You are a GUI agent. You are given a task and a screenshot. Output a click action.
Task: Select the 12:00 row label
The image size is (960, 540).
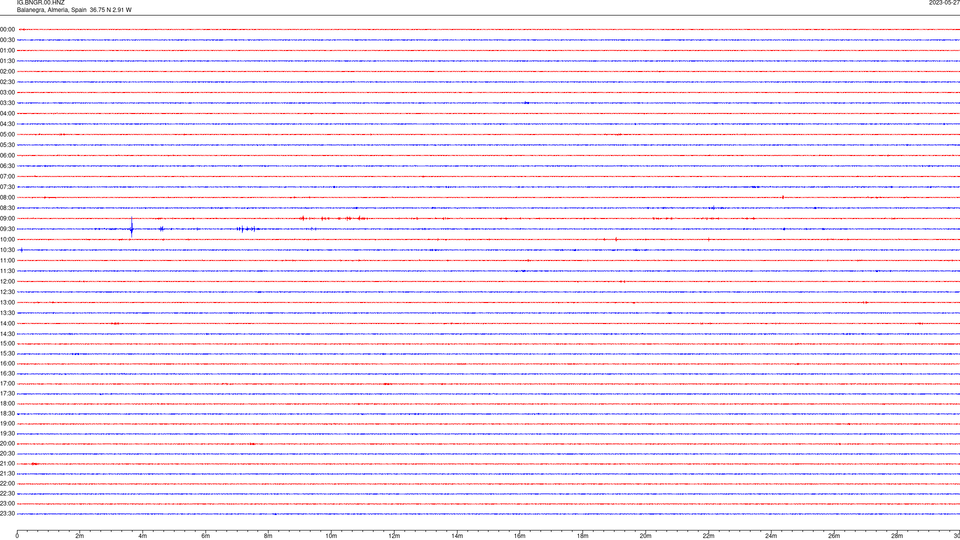click(7, 282)
